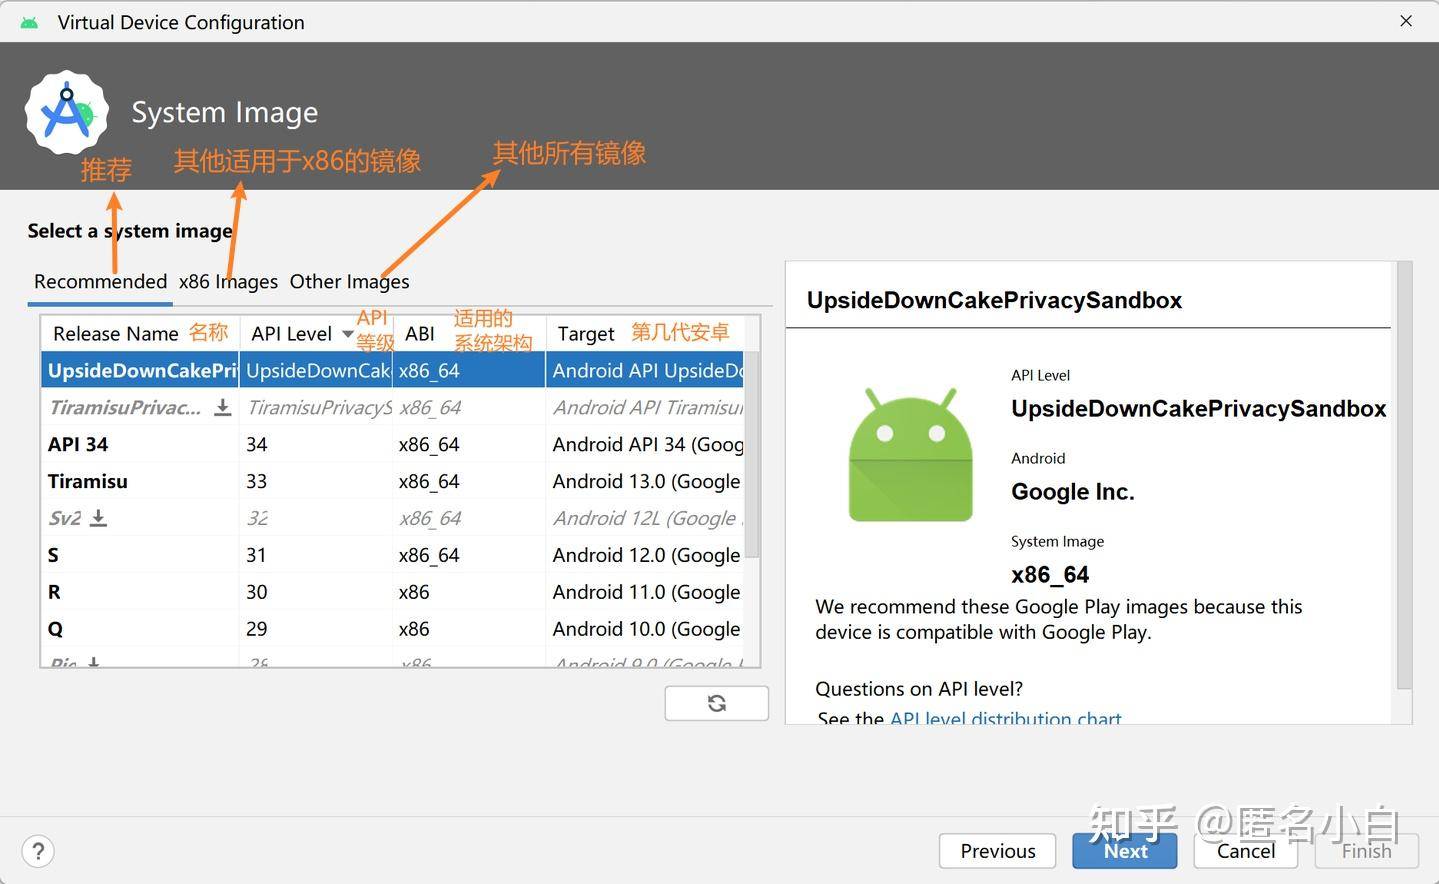Click the Android 10.0 (Google target cell
This screenshot has width=1439, height=884.
click(x=646, y=629)
